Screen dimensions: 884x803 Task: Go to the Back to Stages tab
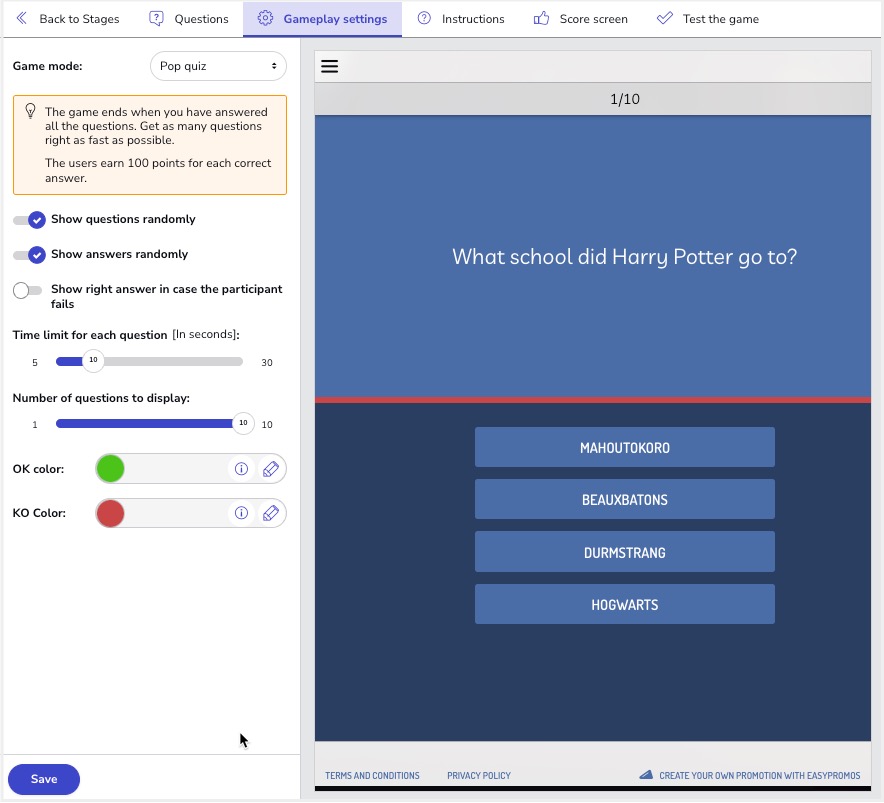68,19
